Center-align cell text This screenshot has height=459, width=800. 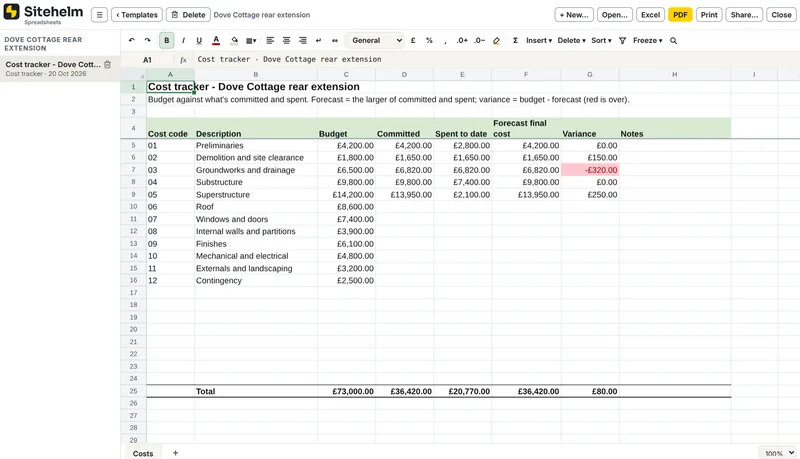(286, 40)
